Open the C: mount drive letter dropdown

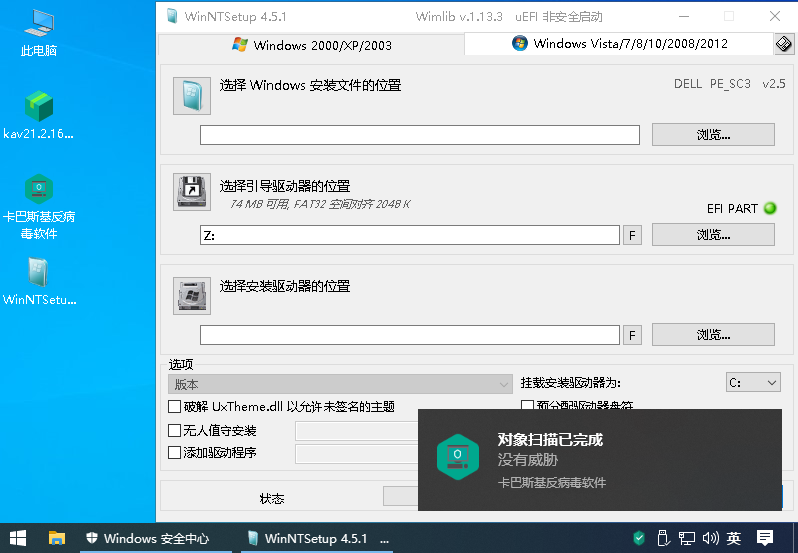pyautogui.click(x=753, y=383)
